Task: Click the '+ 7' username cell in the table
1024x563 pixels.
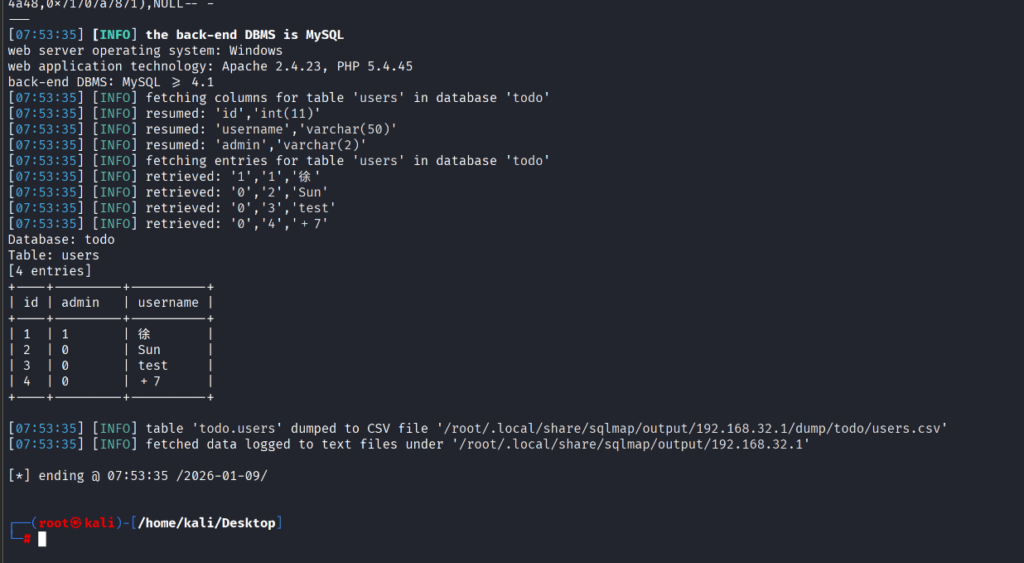Action: [x=150, y=381]
